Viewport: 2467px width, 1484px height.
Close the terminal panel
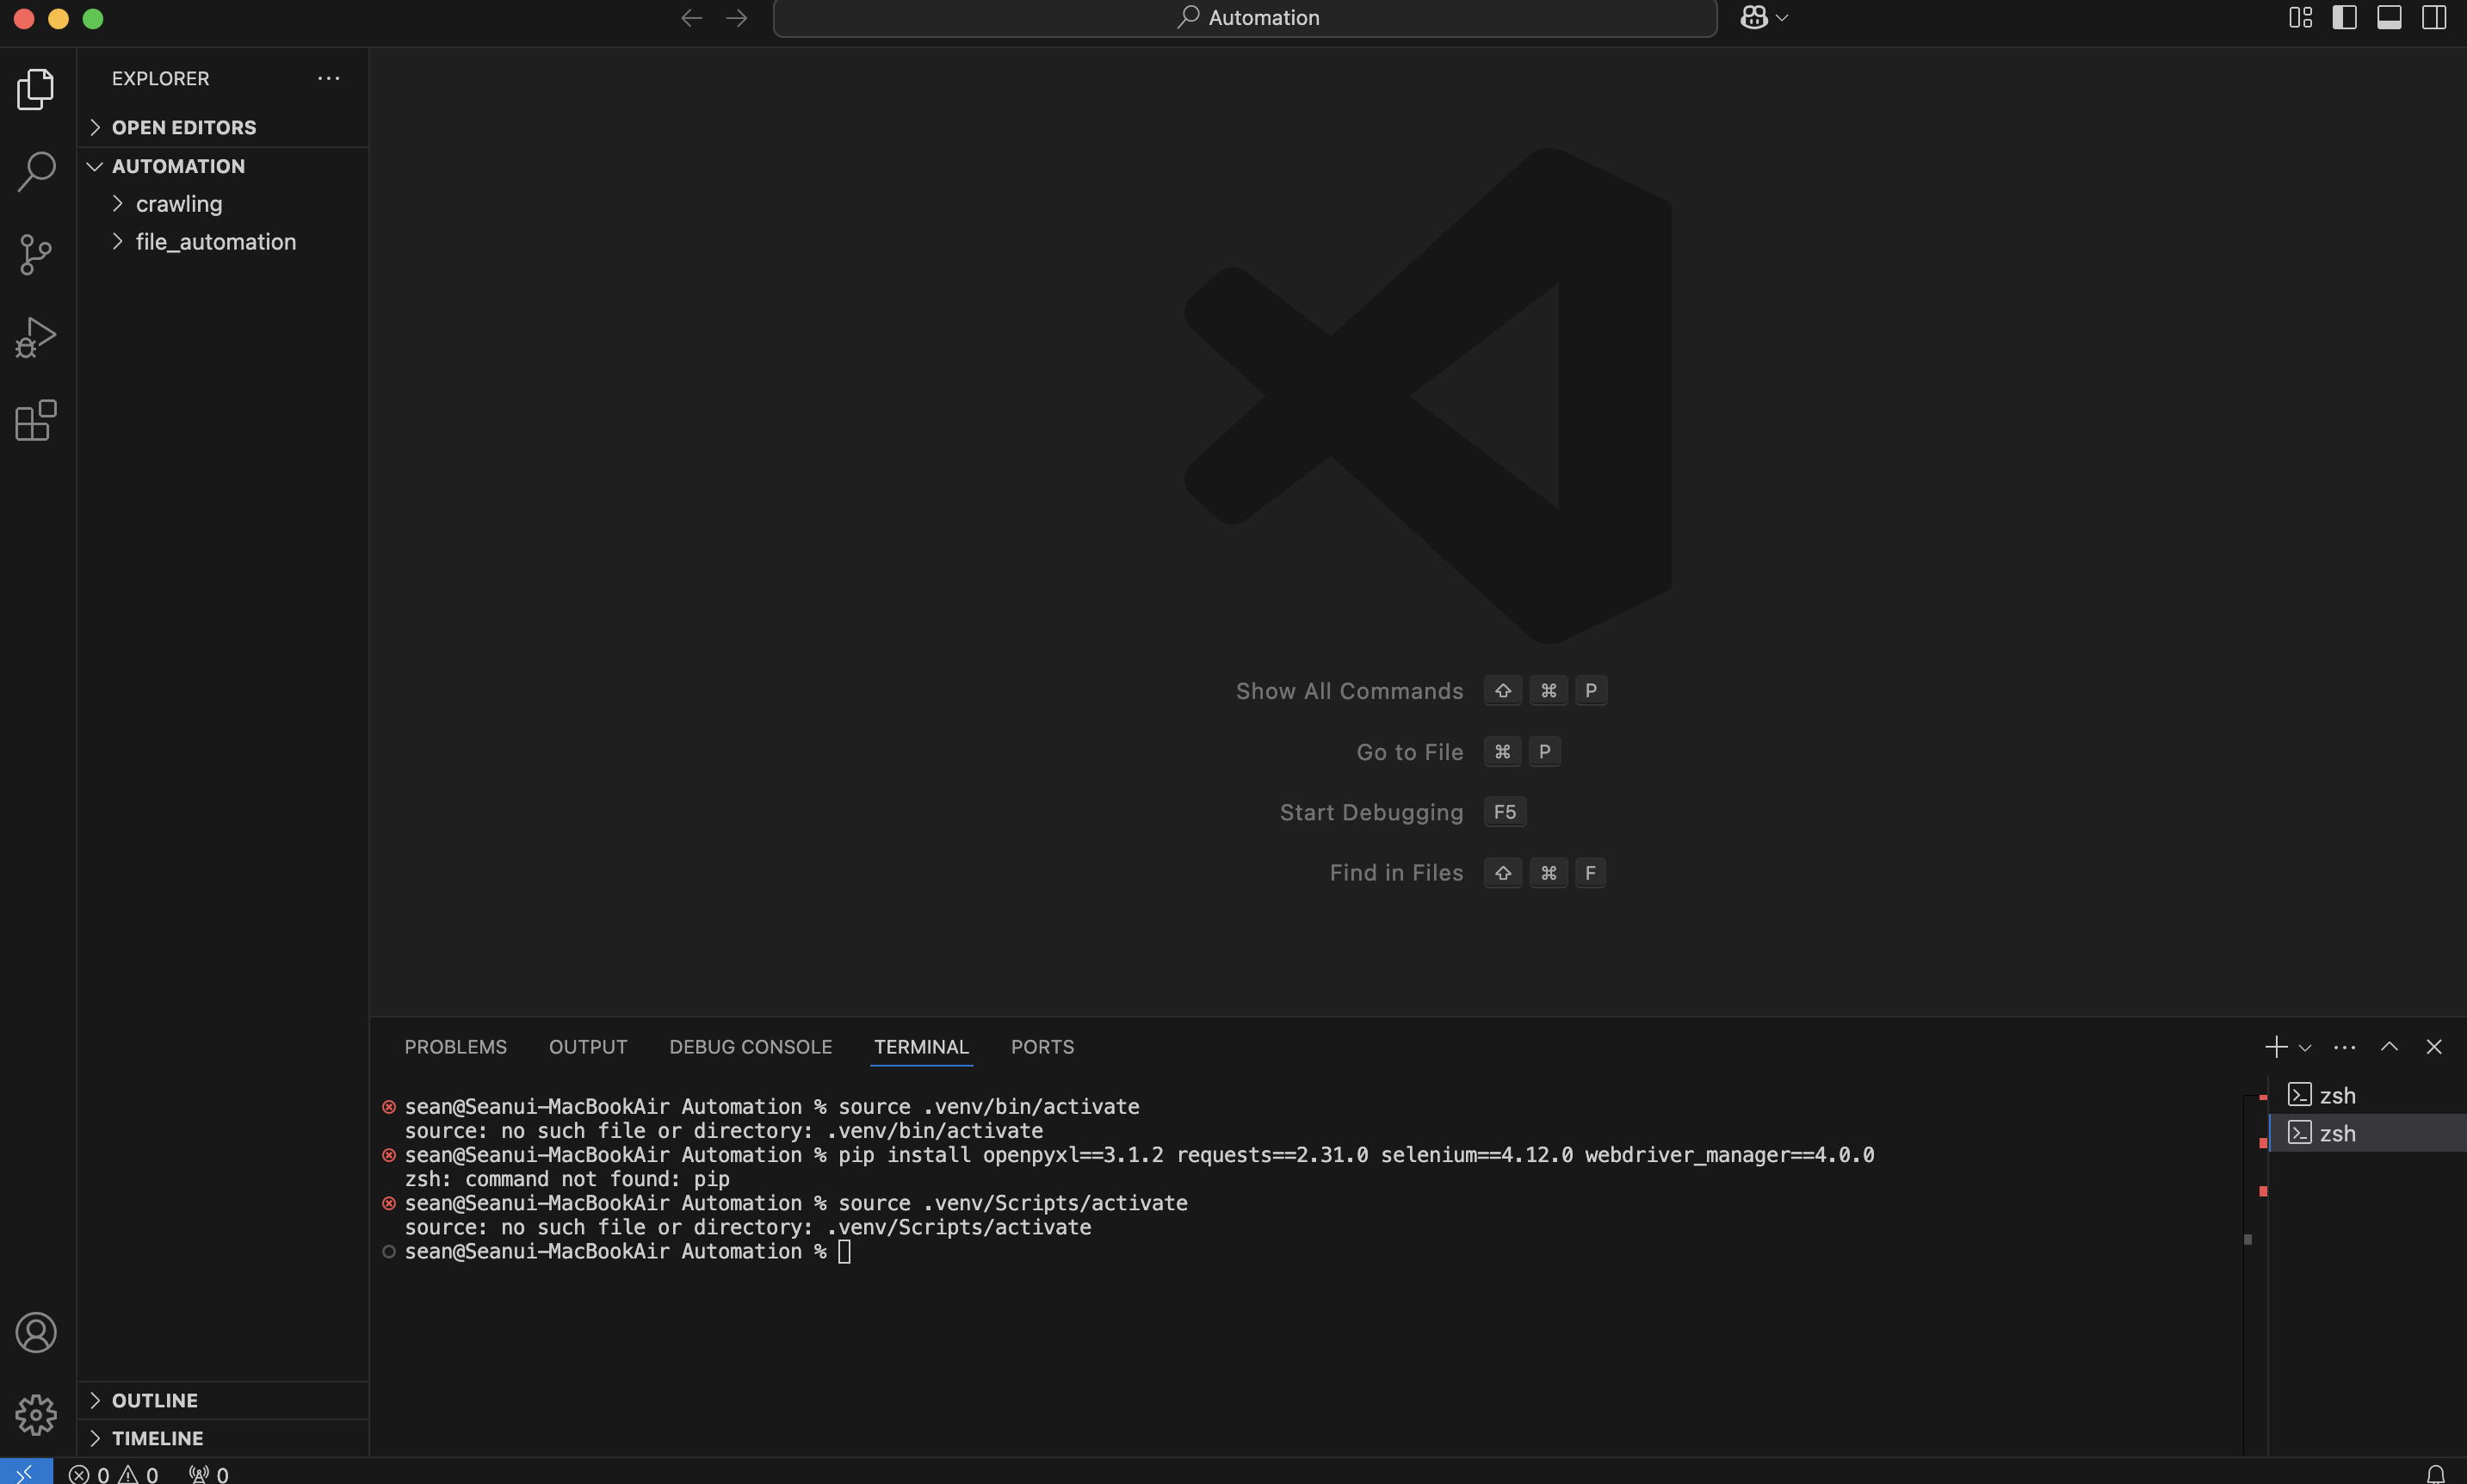pos(2434,1047)
